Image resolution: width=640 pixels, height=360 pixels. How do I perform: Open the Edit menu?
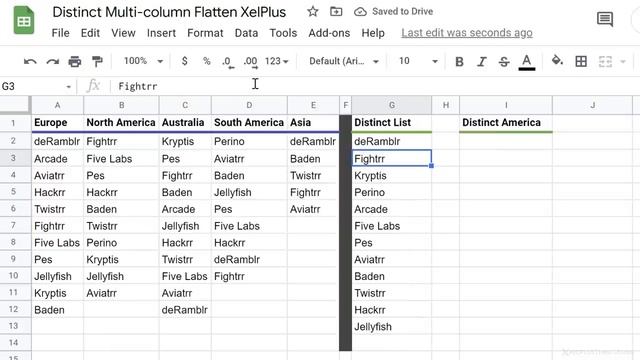pyautogui.click(x=90, y=33)
